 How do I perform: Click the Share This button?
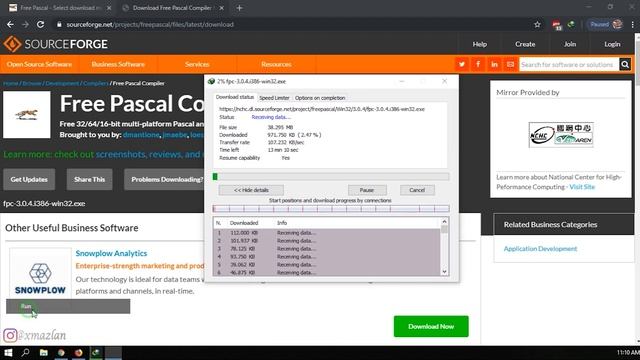pos(89,180)
